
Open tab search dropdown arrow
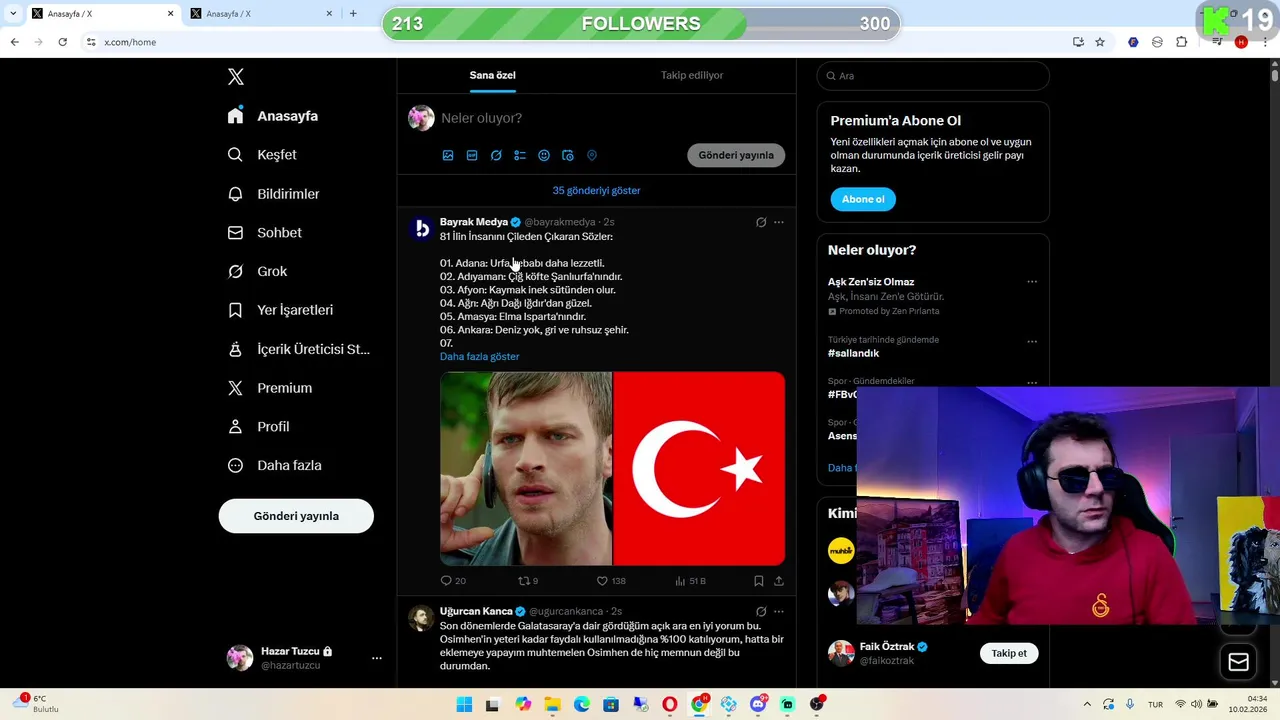12,14
